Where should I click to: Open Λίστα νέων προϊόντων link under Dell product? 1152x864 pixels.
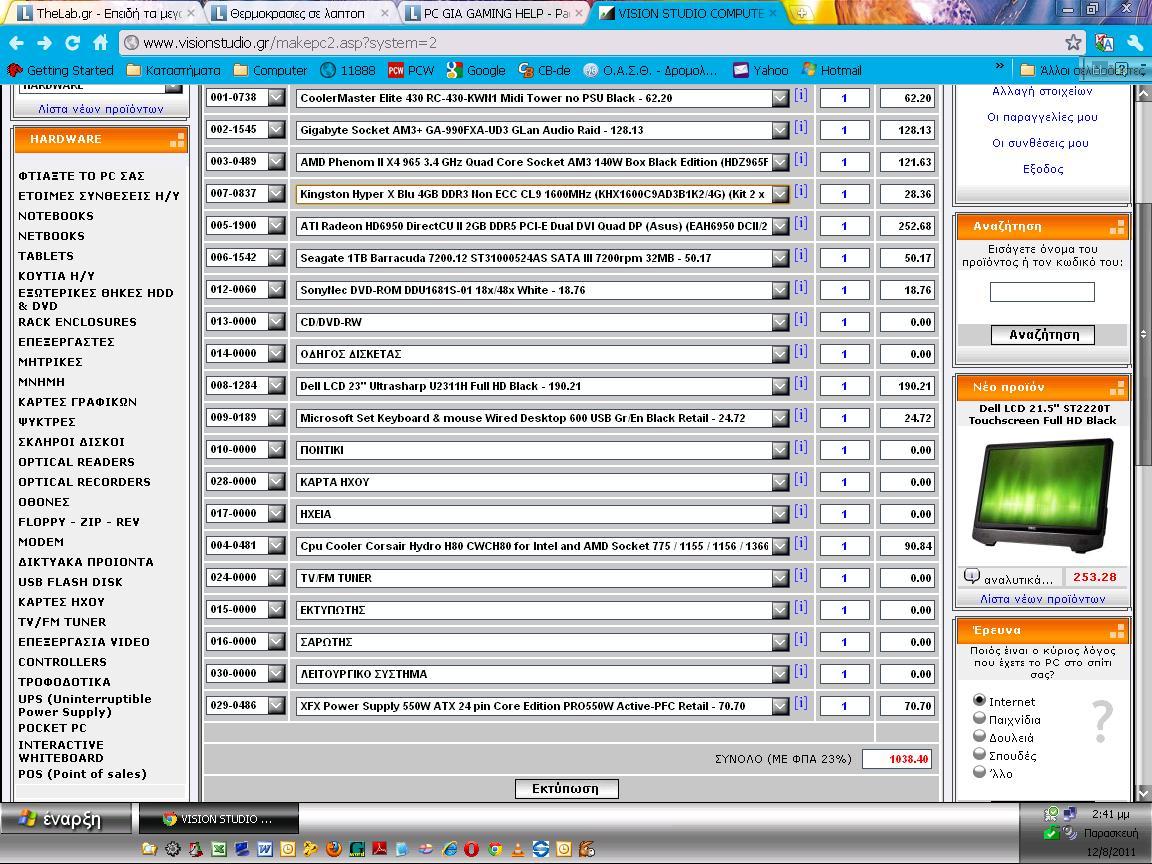click(1043, 599)
